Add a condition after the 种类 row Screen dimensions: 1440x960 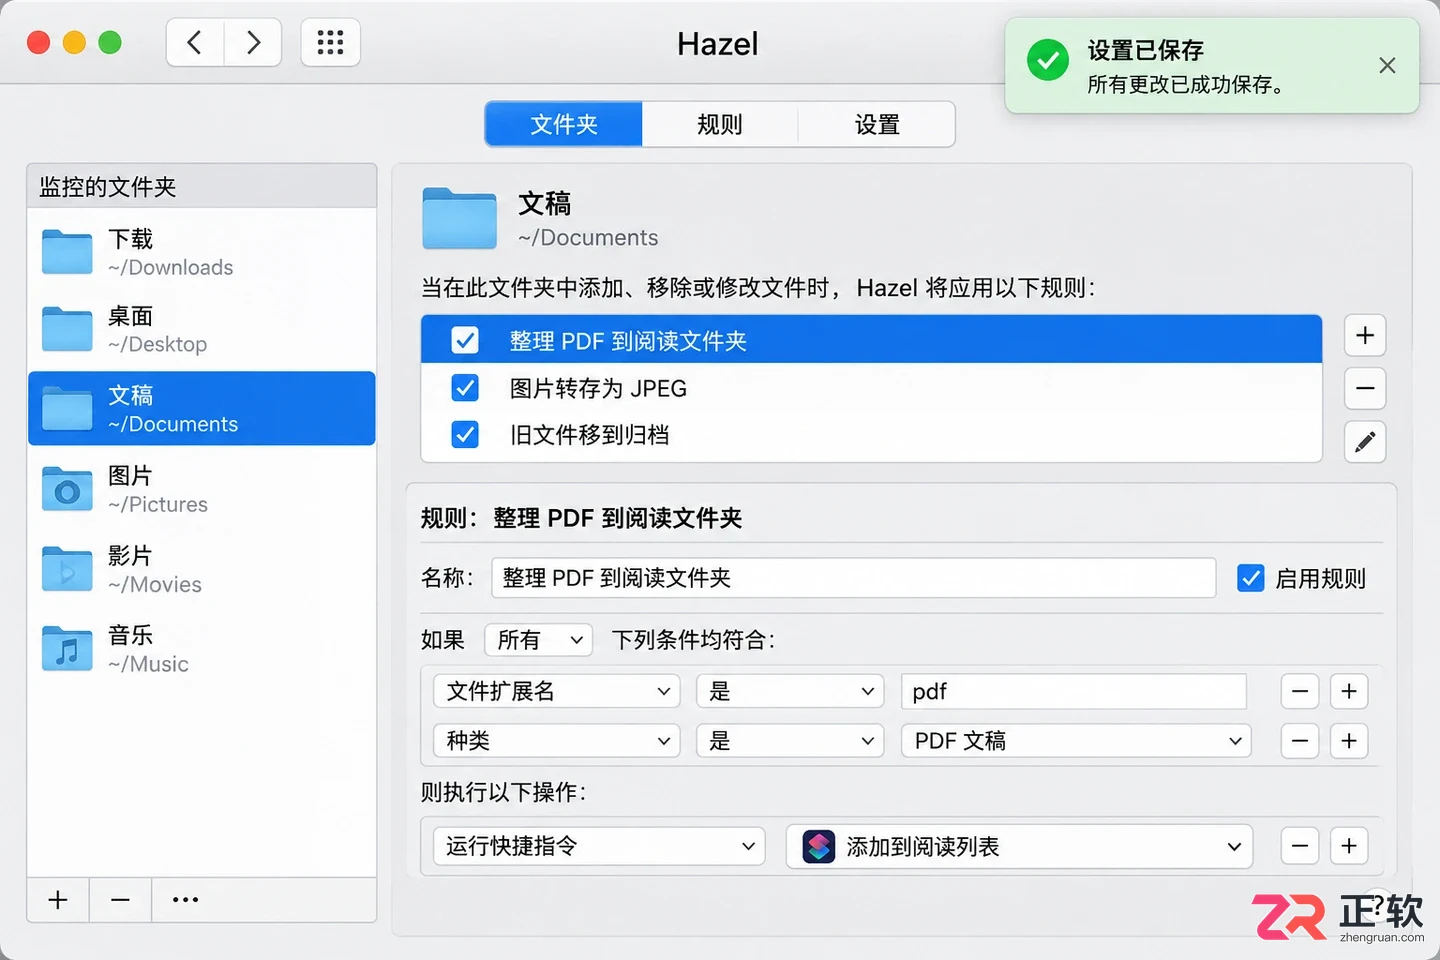(1349, 741)
